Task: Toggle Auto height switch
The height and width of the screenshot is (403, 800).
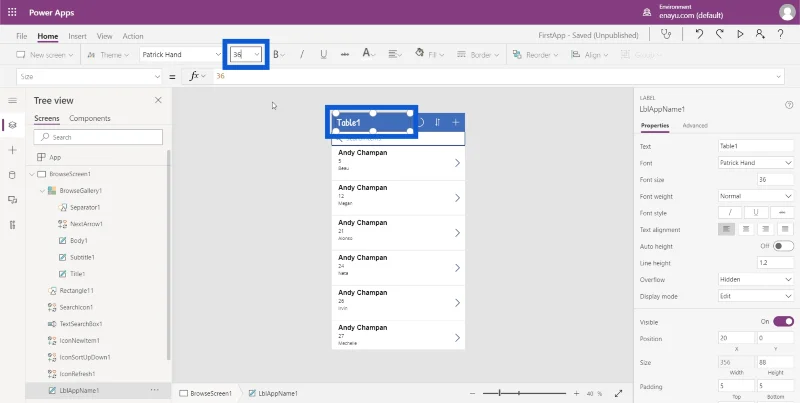Action: 784,246
